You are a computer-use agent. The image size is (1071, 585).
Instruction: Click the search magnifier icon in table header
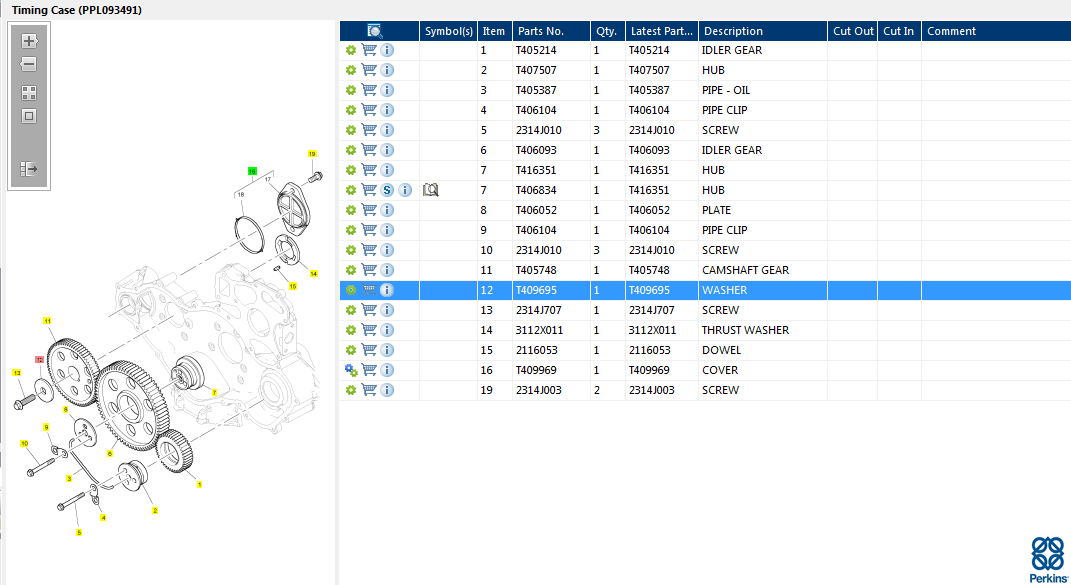(374, 31)
